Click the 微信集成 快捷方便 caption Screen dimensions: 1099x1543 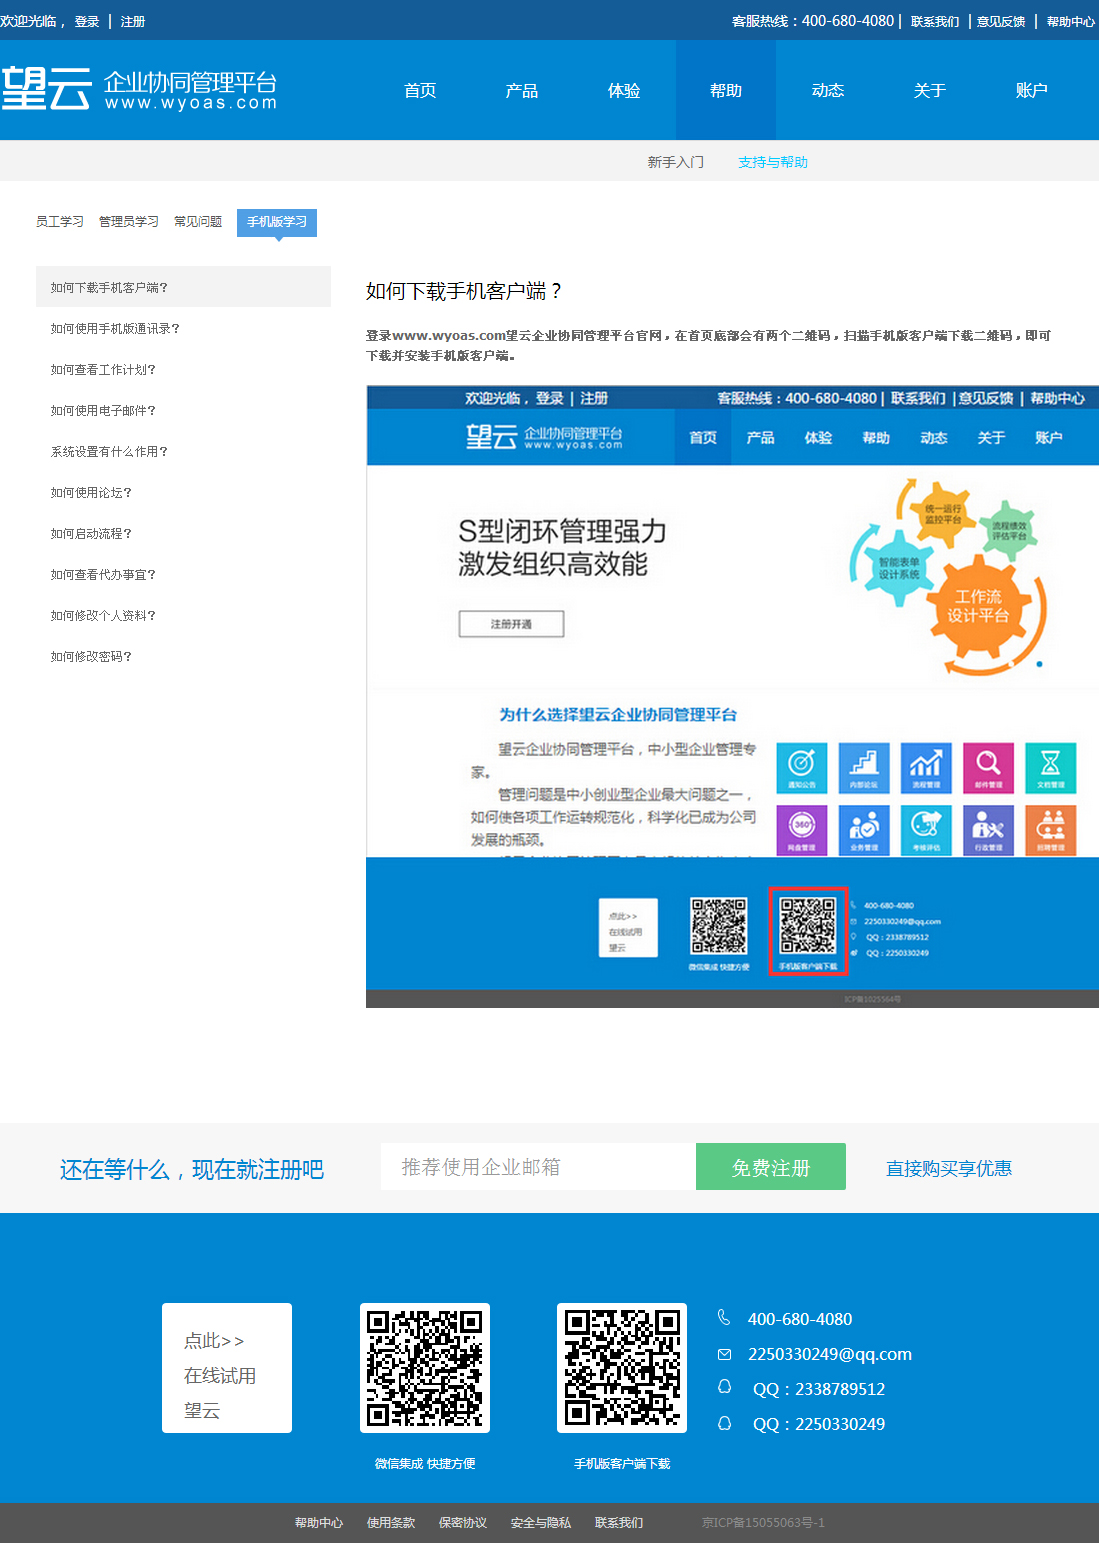tap(425, 1464)
